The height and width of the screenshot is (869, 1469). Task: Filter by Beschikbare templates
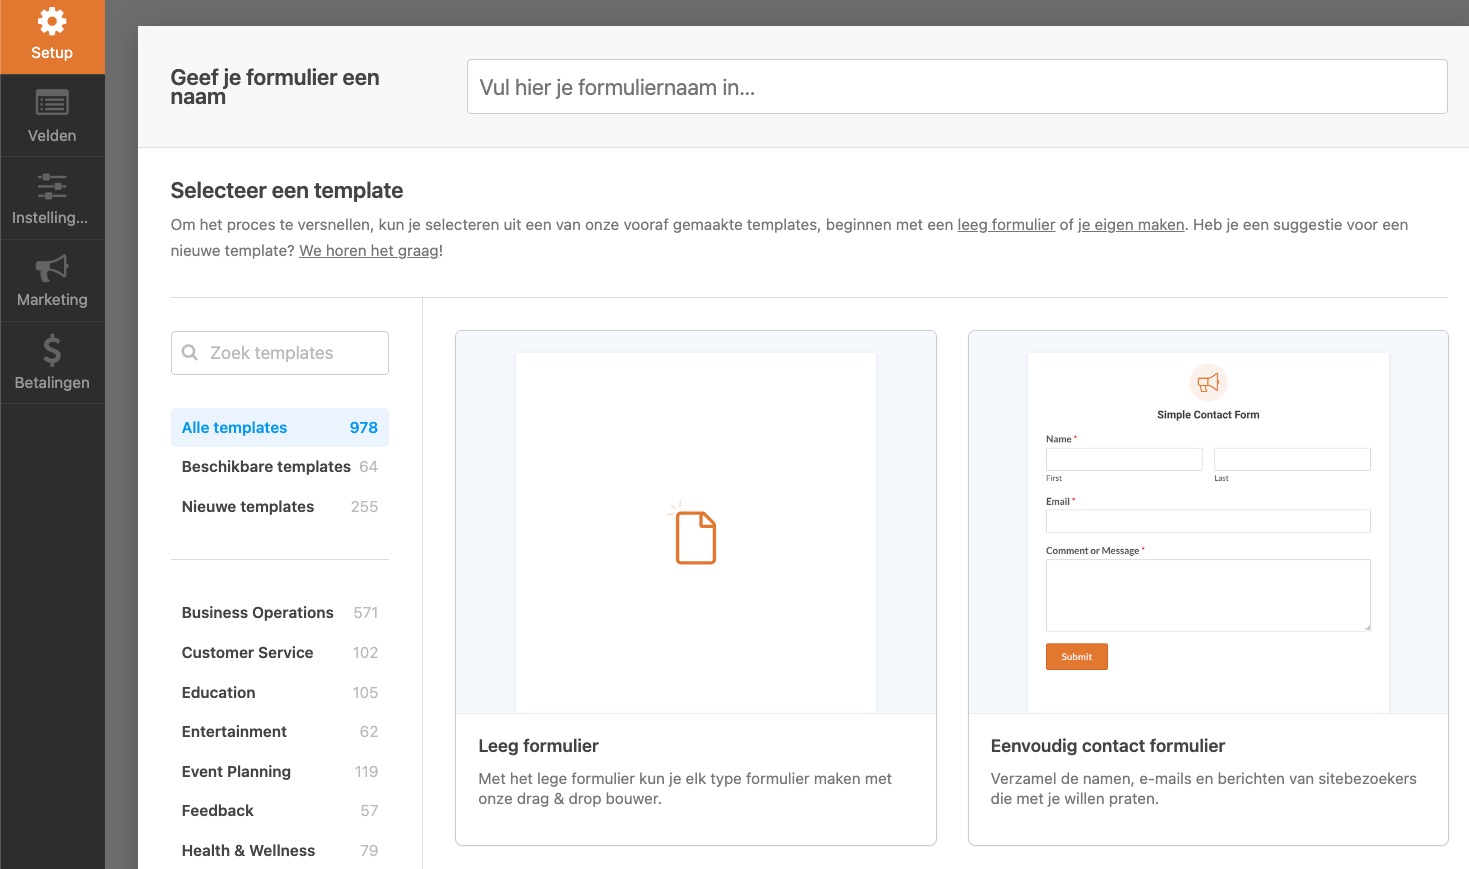[x=265, y=466]
